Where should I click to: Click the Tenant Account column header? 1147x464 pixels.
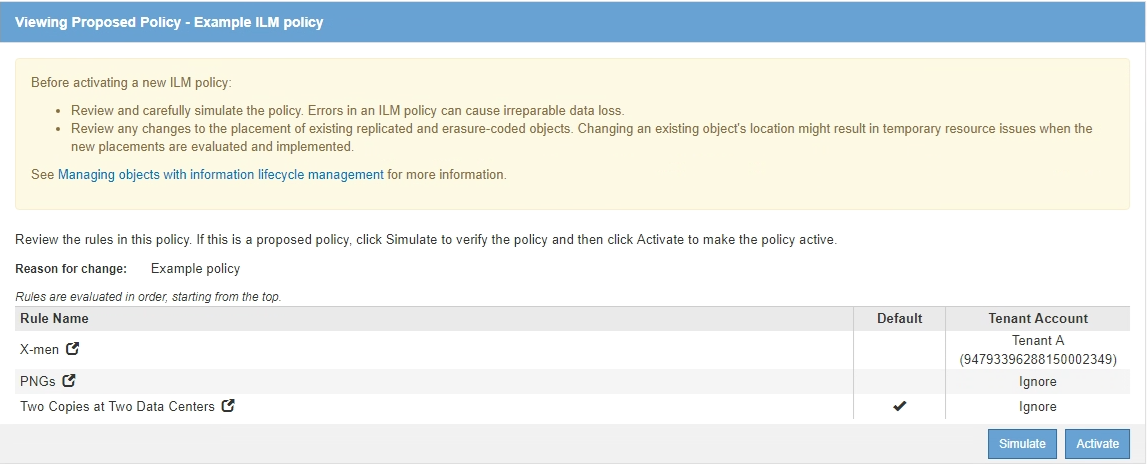coord(1037,318)
